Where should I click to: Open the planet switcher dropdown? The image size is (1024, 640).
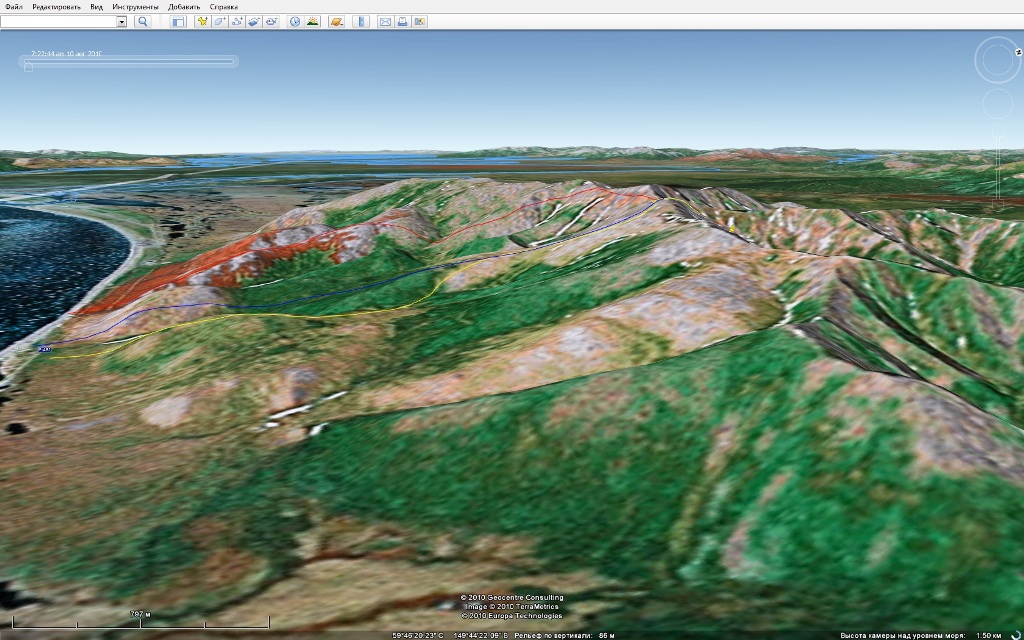click(337, 21)
